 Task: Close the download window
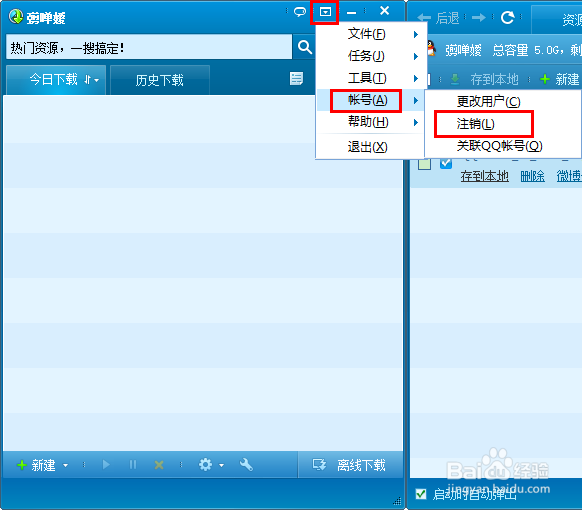[385, 11]
